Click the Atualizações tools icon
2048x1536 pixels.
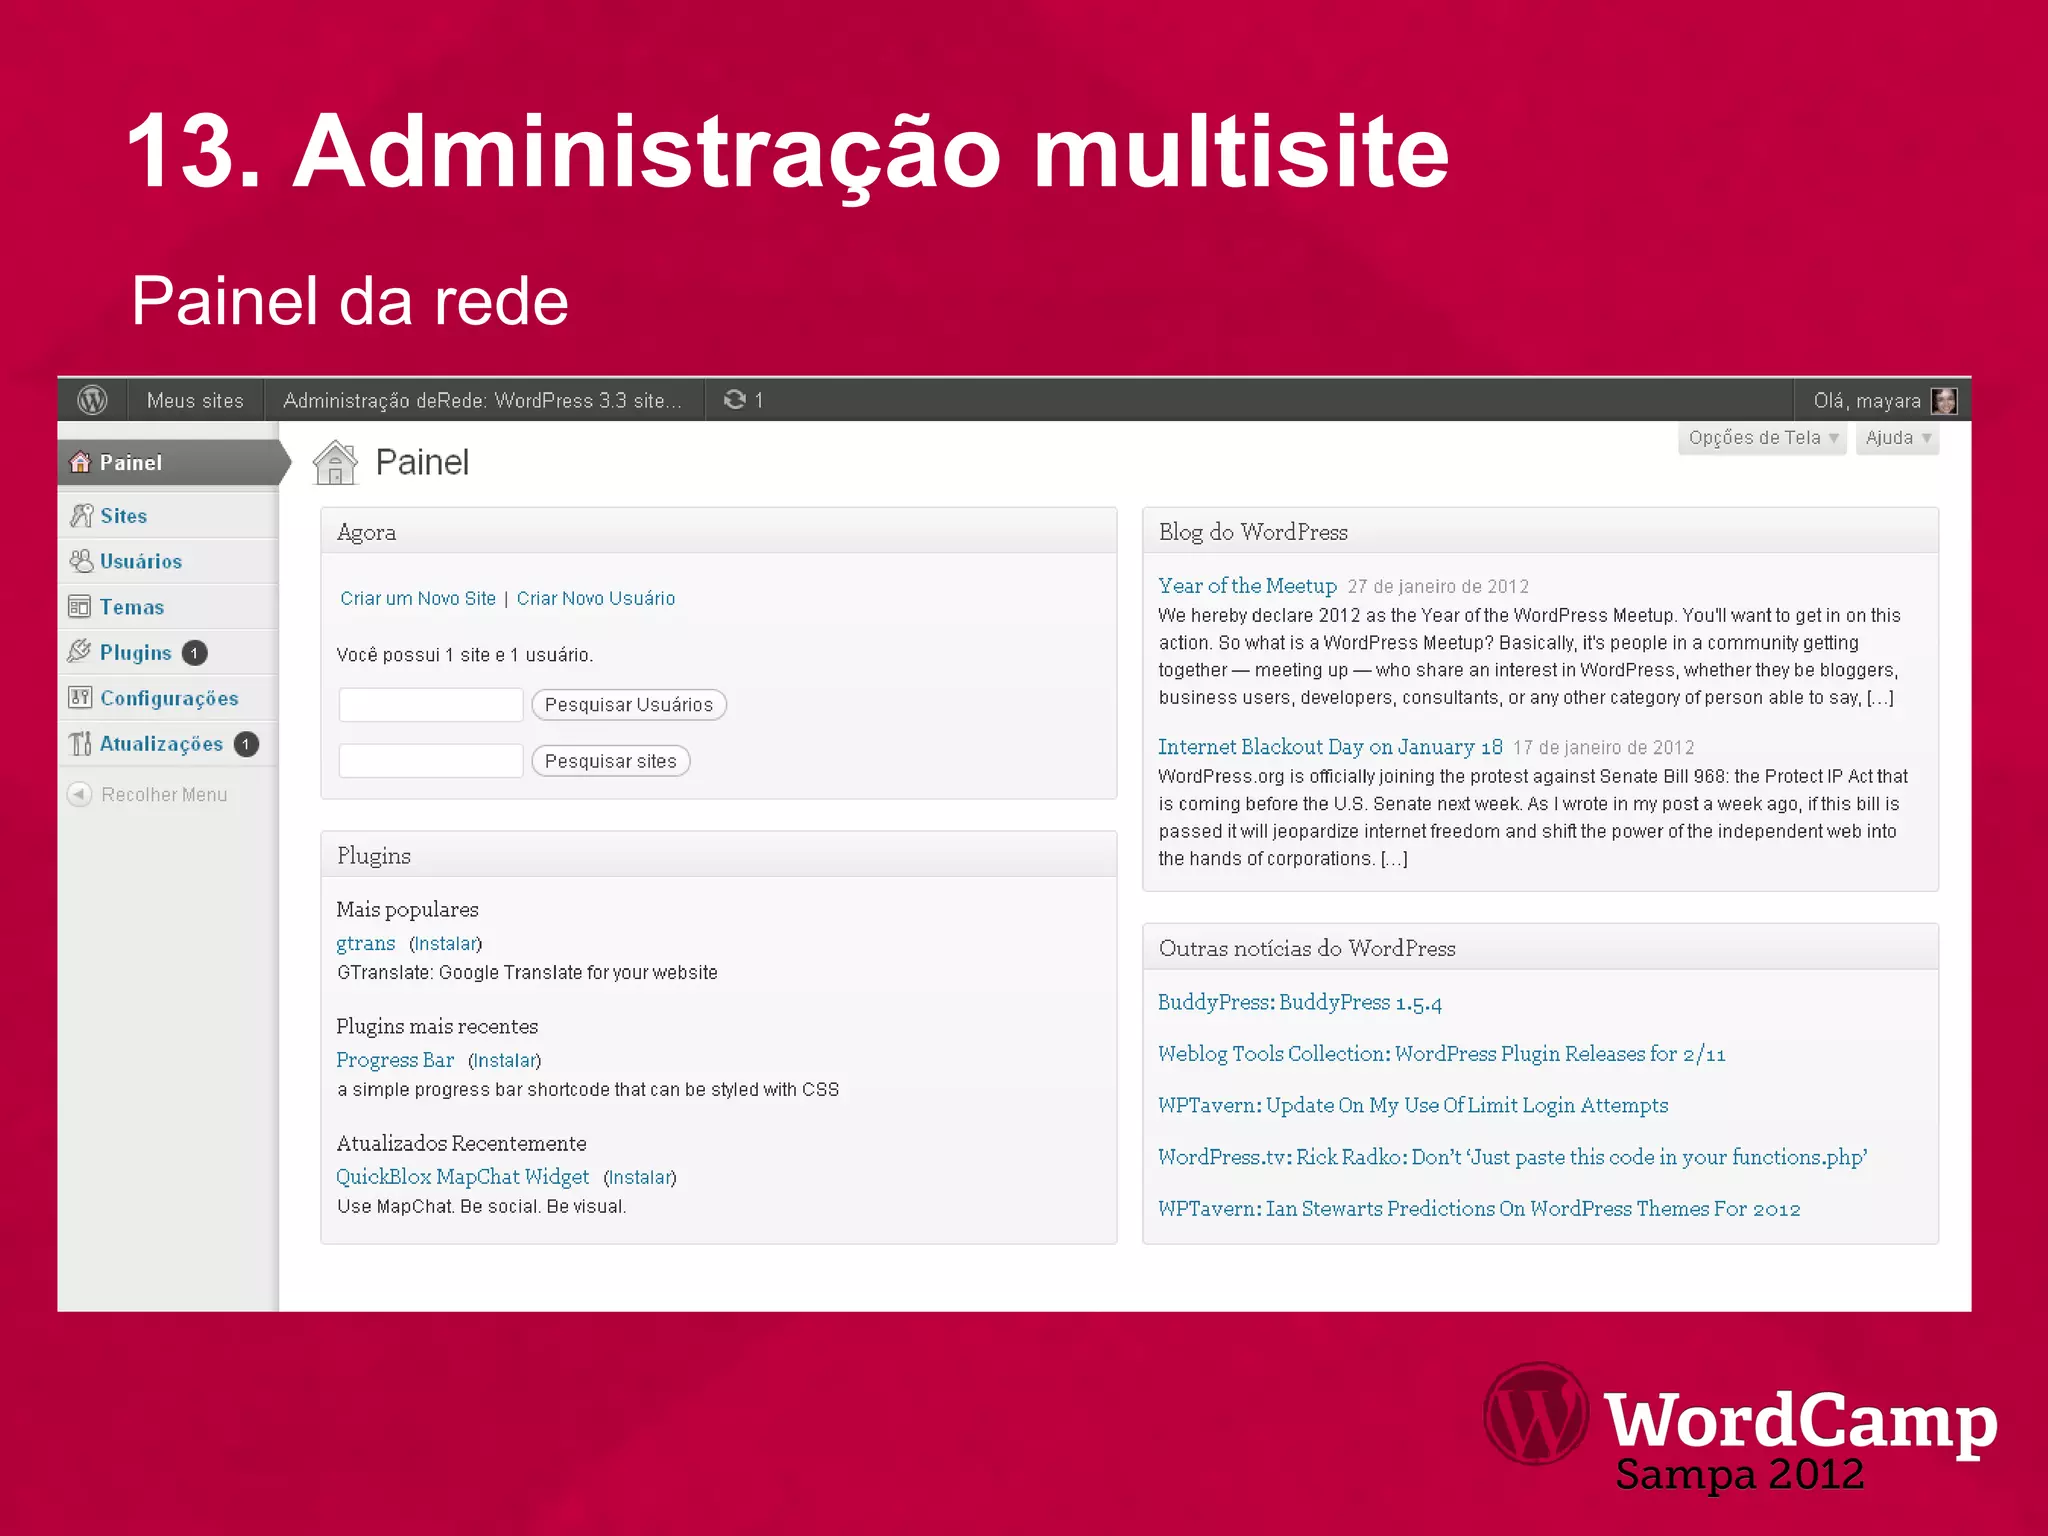click(x=80, y=744)
